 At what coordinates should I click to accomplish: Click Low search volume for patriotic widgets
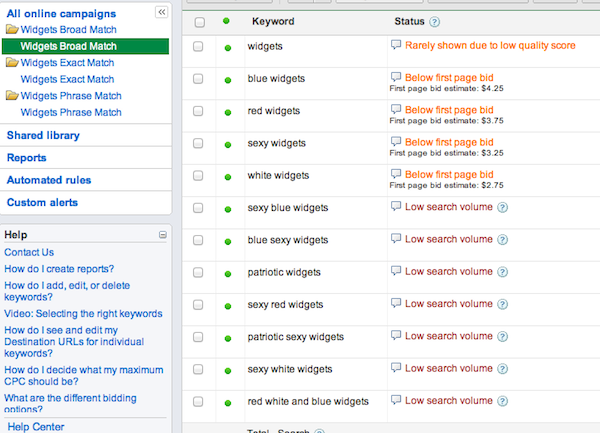tap(449, 271)
